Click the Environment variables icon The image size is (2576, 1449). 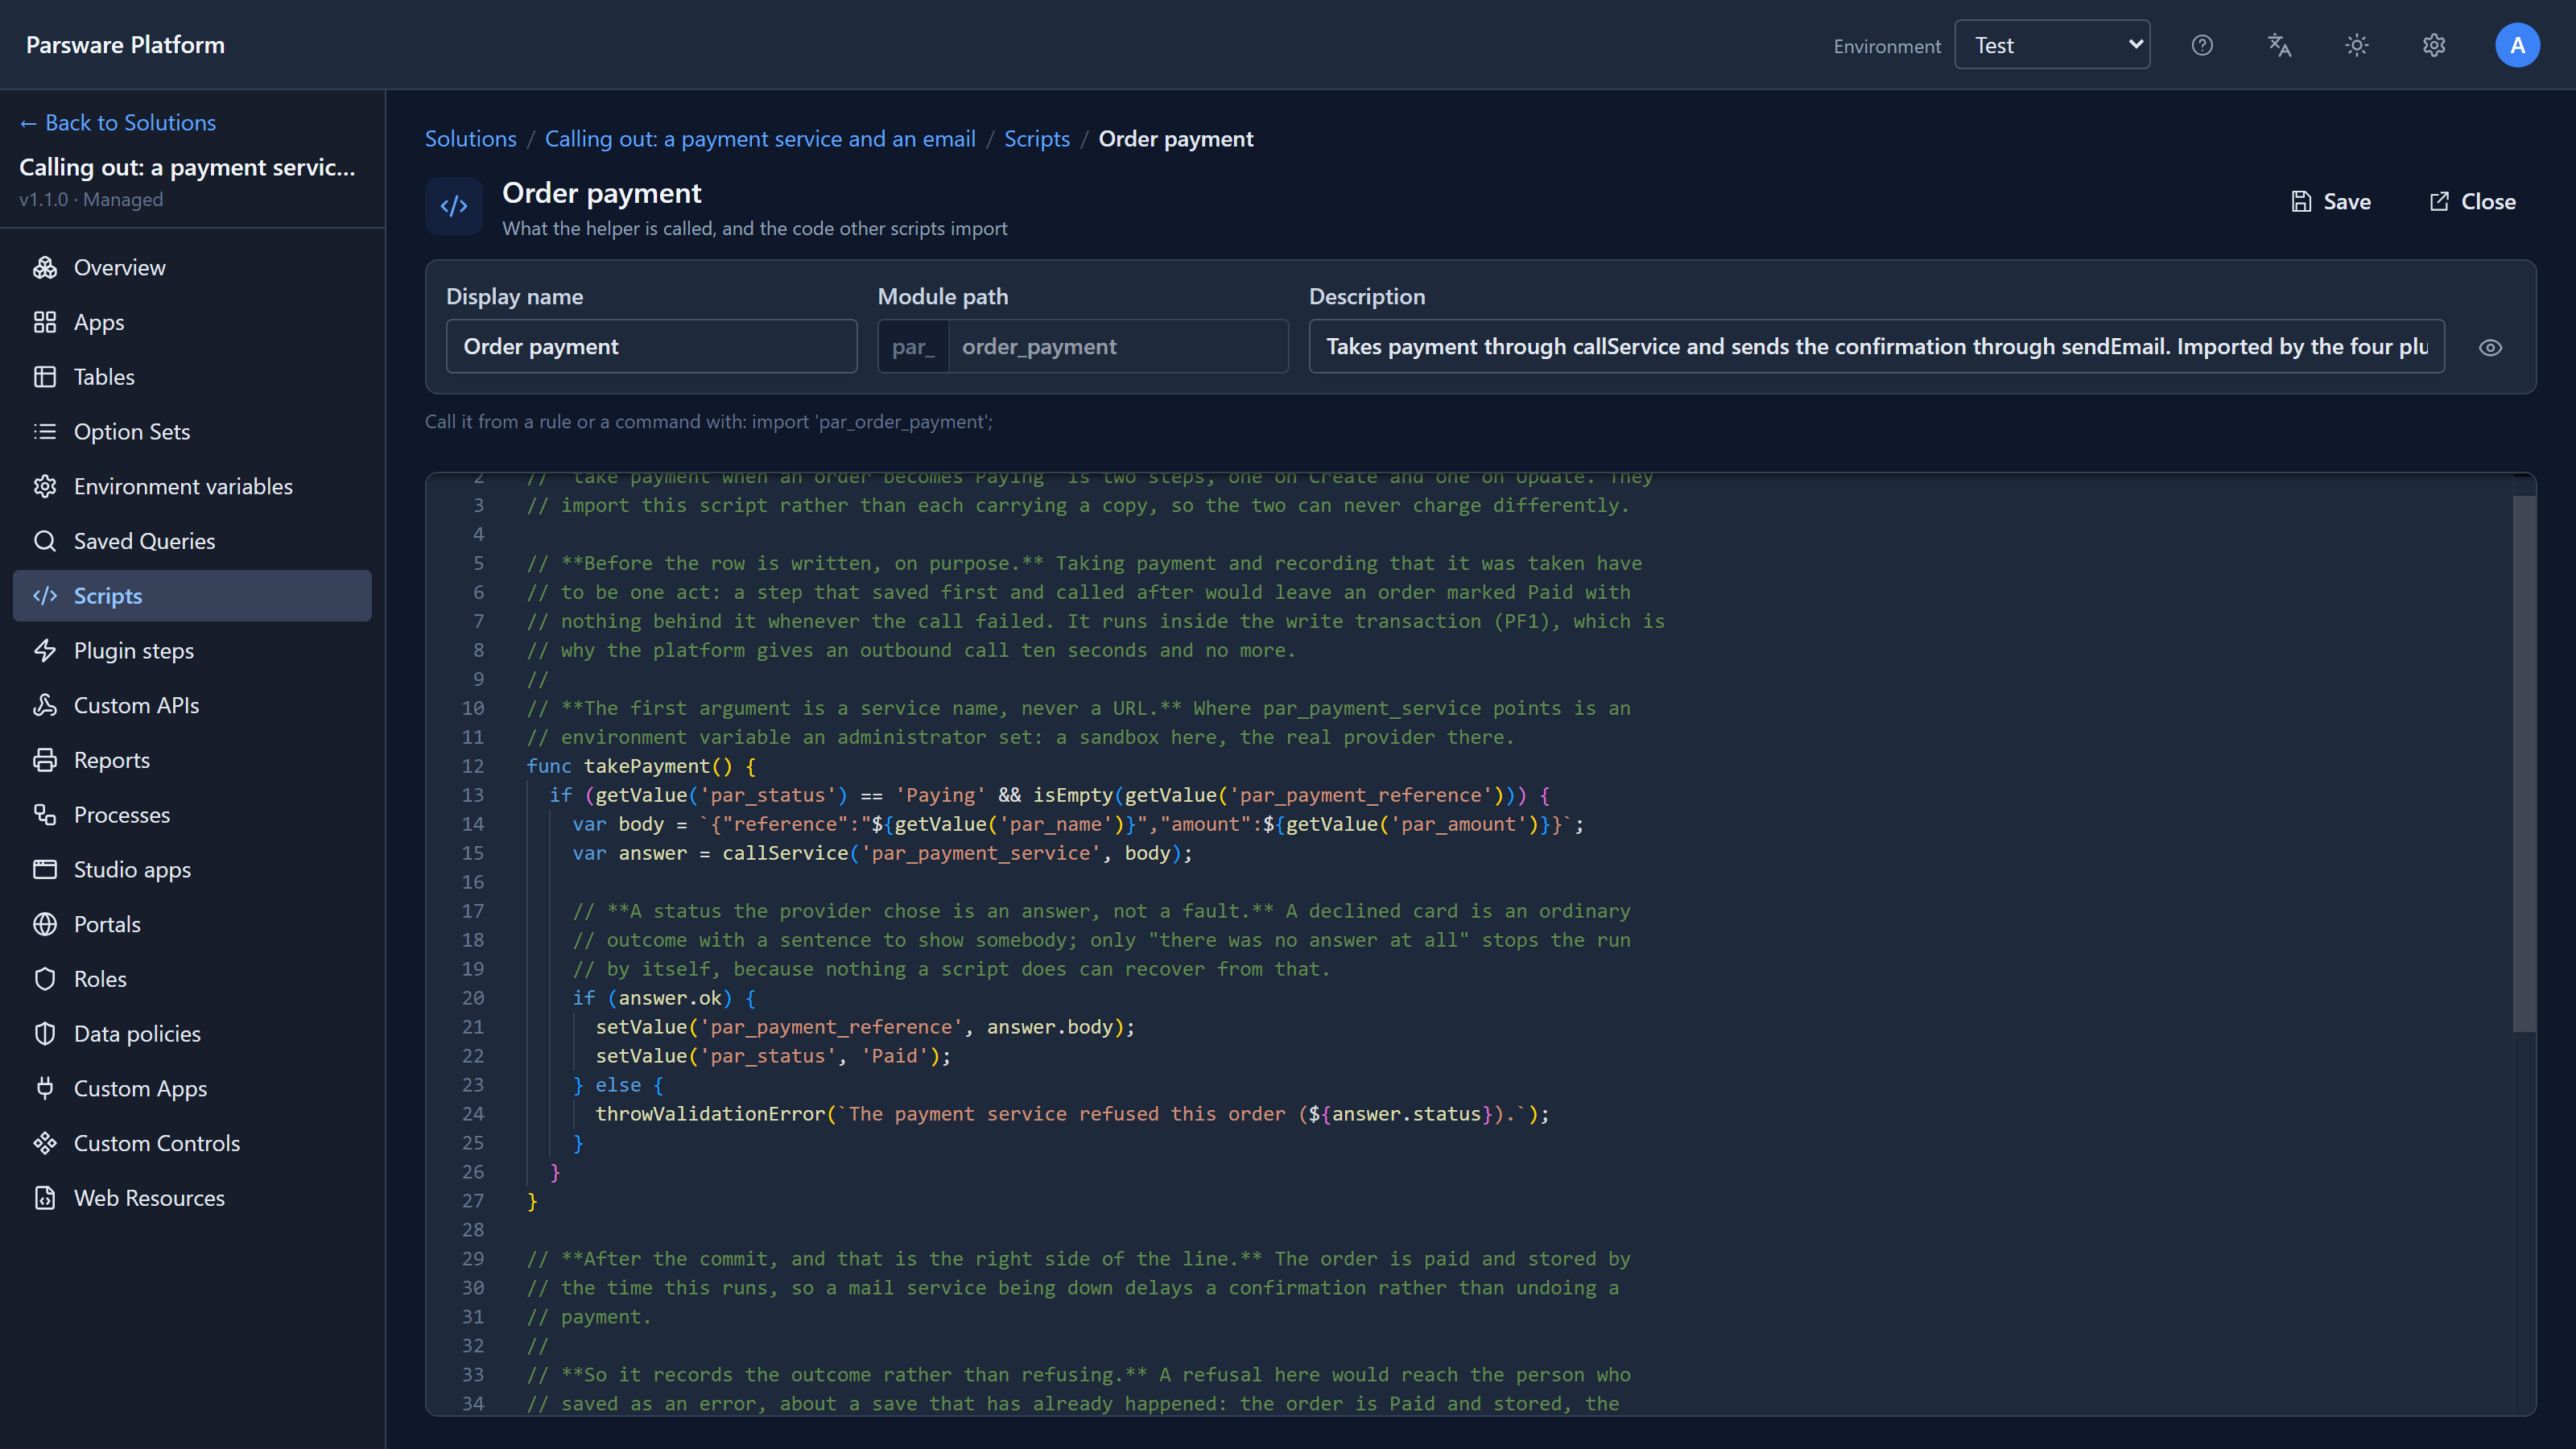pos(45,486)
